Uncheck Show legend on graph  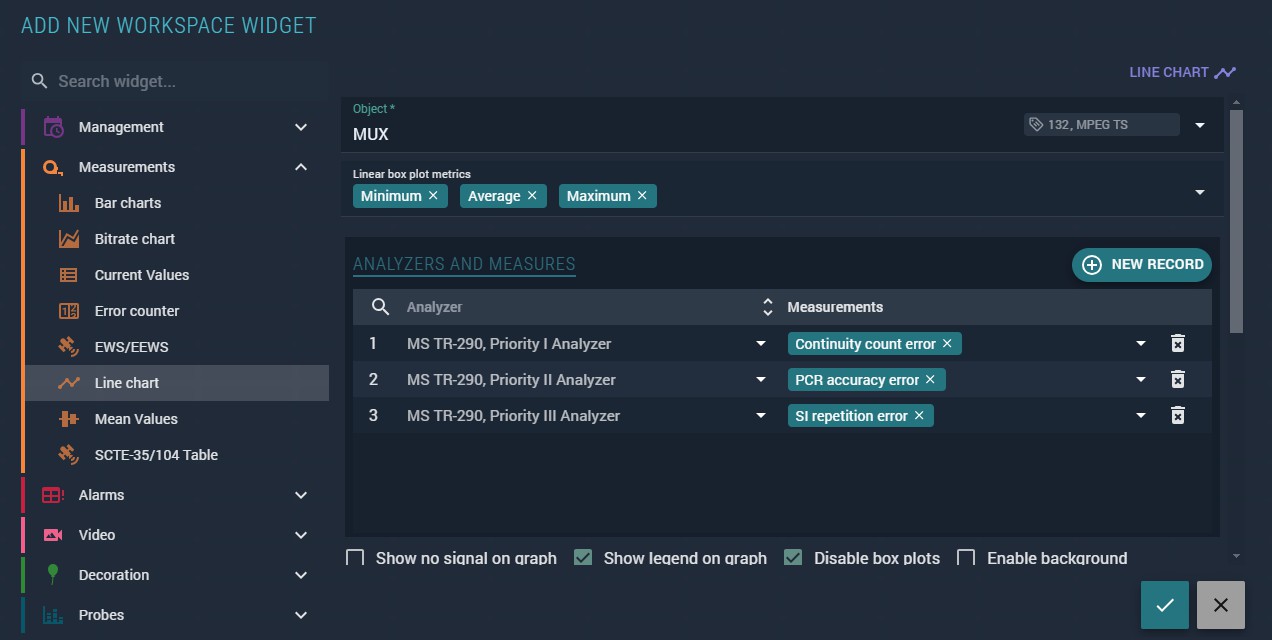pos(583,558)
